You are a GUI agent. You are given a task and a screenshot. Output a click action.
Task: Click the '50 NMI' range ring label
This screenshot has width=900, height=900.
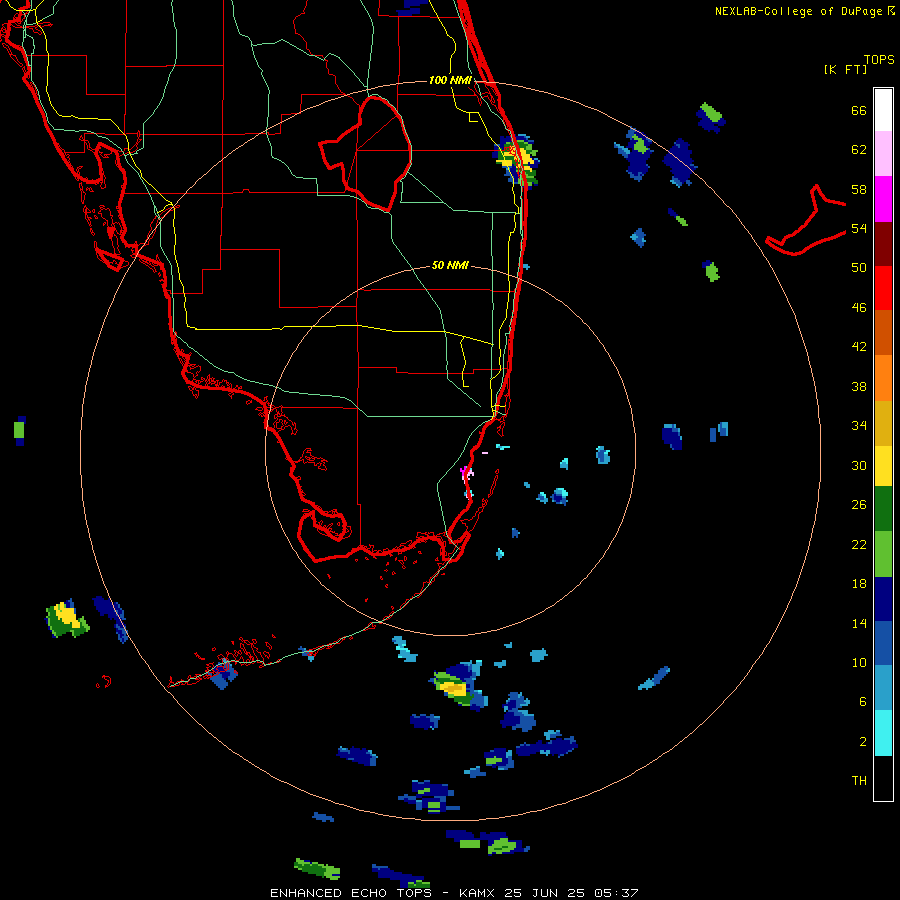click(x=450, y=265)
